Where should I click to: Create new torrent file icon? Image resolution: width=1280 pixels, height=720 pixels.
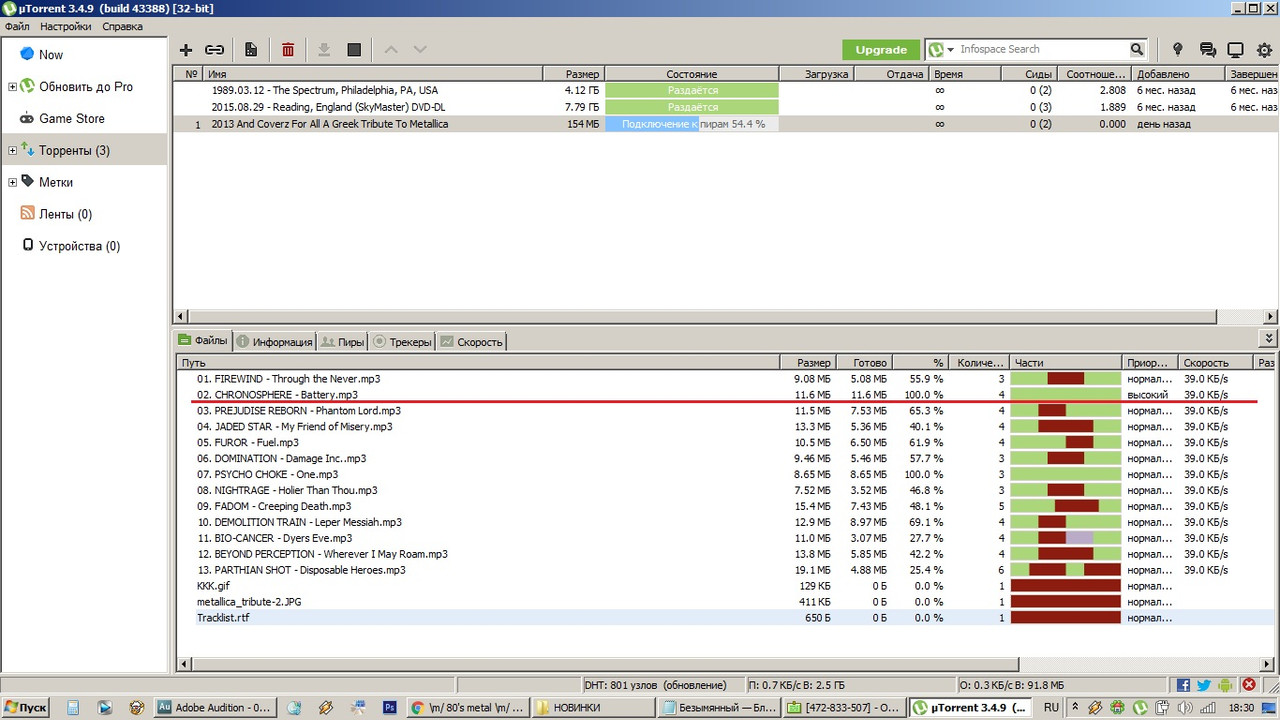click(x=251, y=49)
